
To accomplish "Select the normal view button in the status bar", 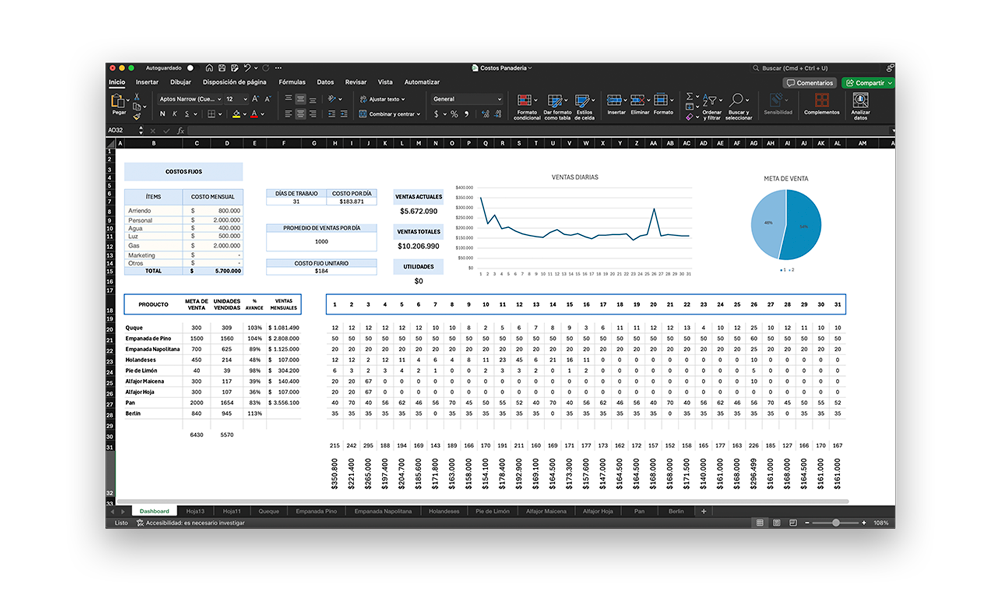I will (760, 523).
